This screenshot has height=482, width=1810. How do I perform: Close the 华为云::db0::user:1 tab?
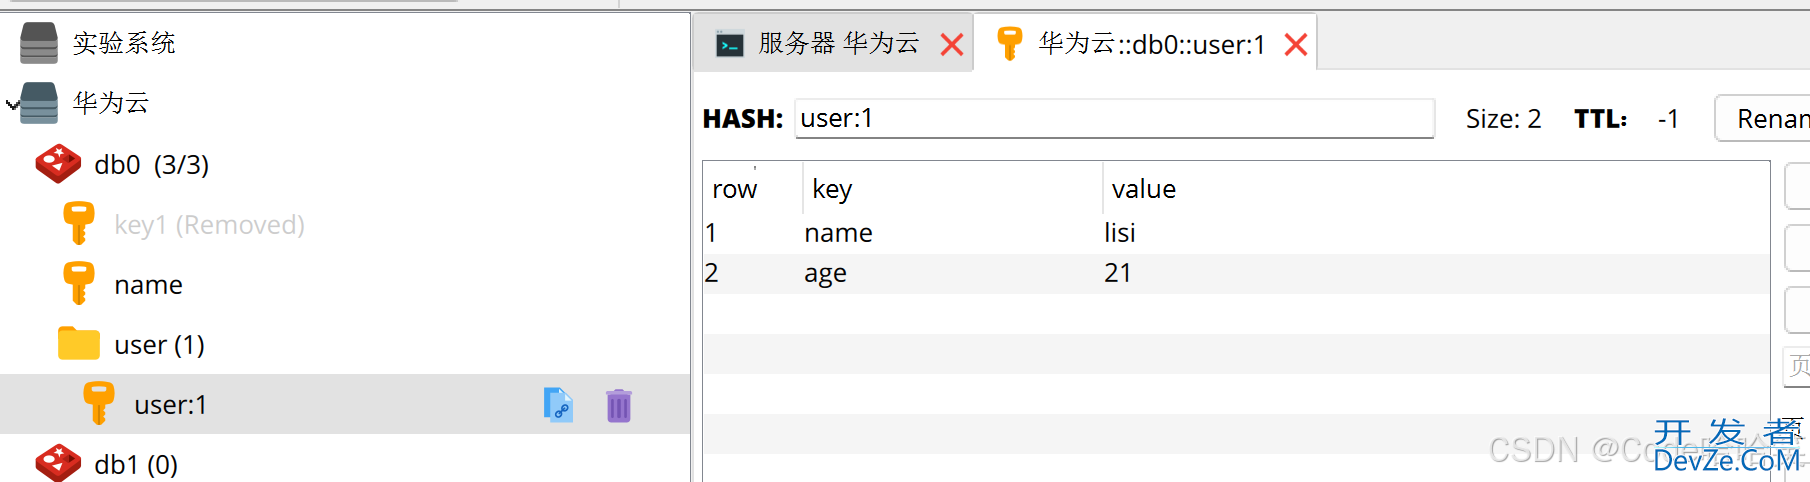(x=1296, y=44)
